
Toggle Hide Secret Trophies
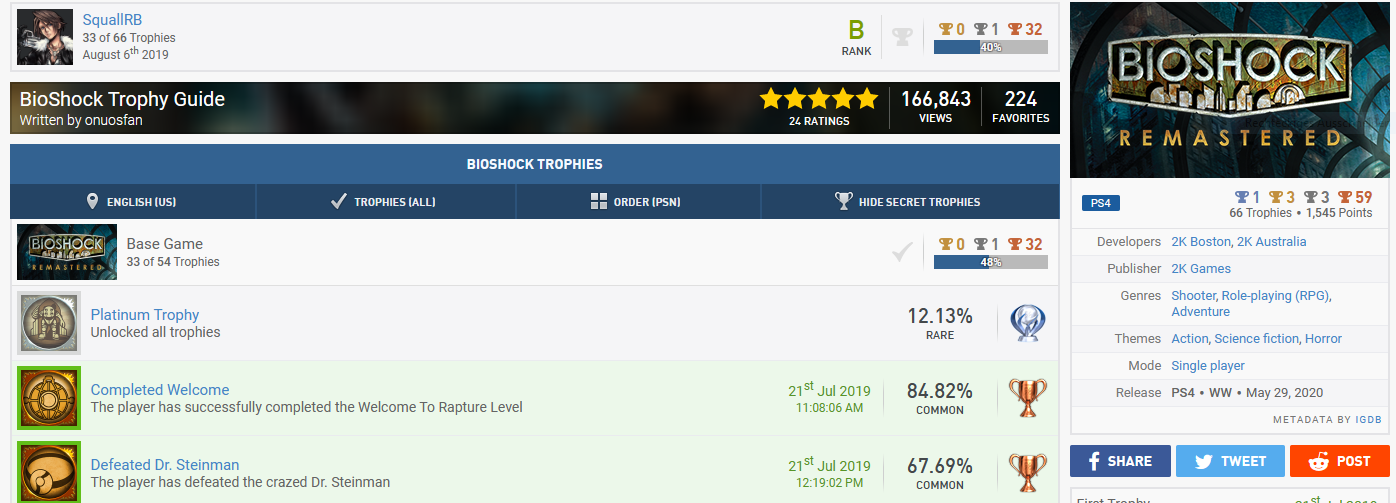pyautogui.click(x=908, y=202)
